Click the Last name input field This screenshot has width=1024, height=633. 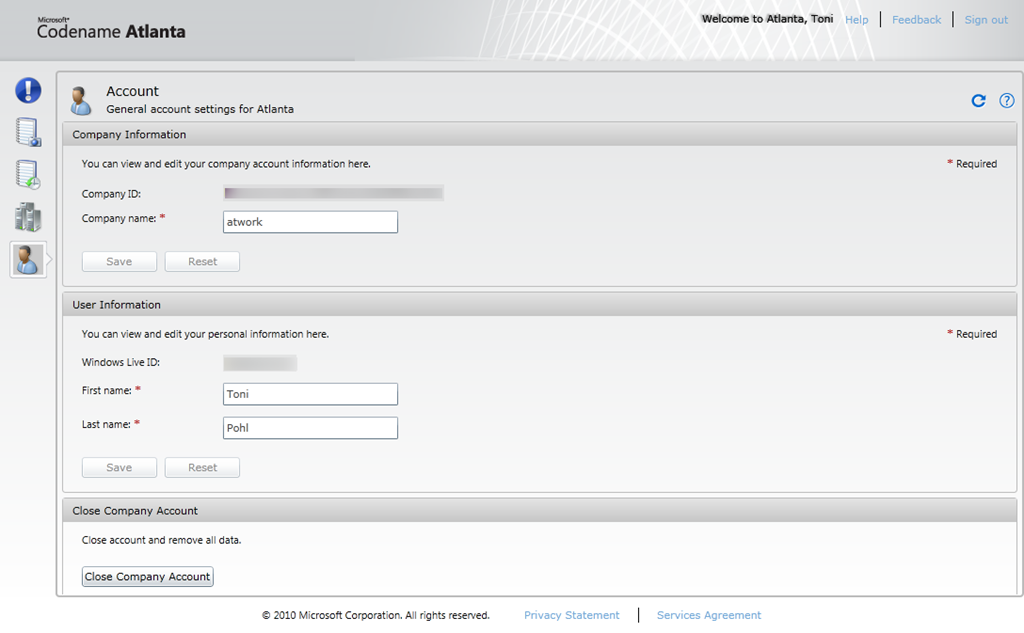[310, 428]
